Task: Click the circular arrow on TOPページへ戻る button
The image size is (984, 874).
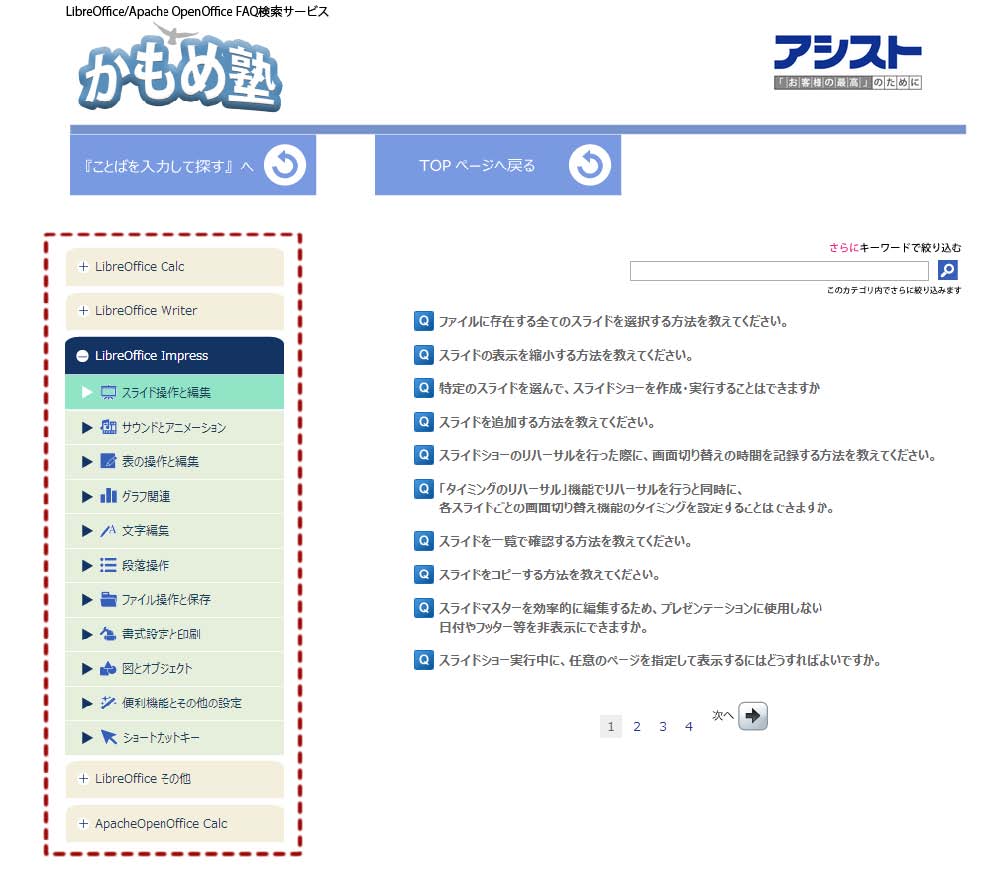Action: pyautogui.click(x=589, y=166)
